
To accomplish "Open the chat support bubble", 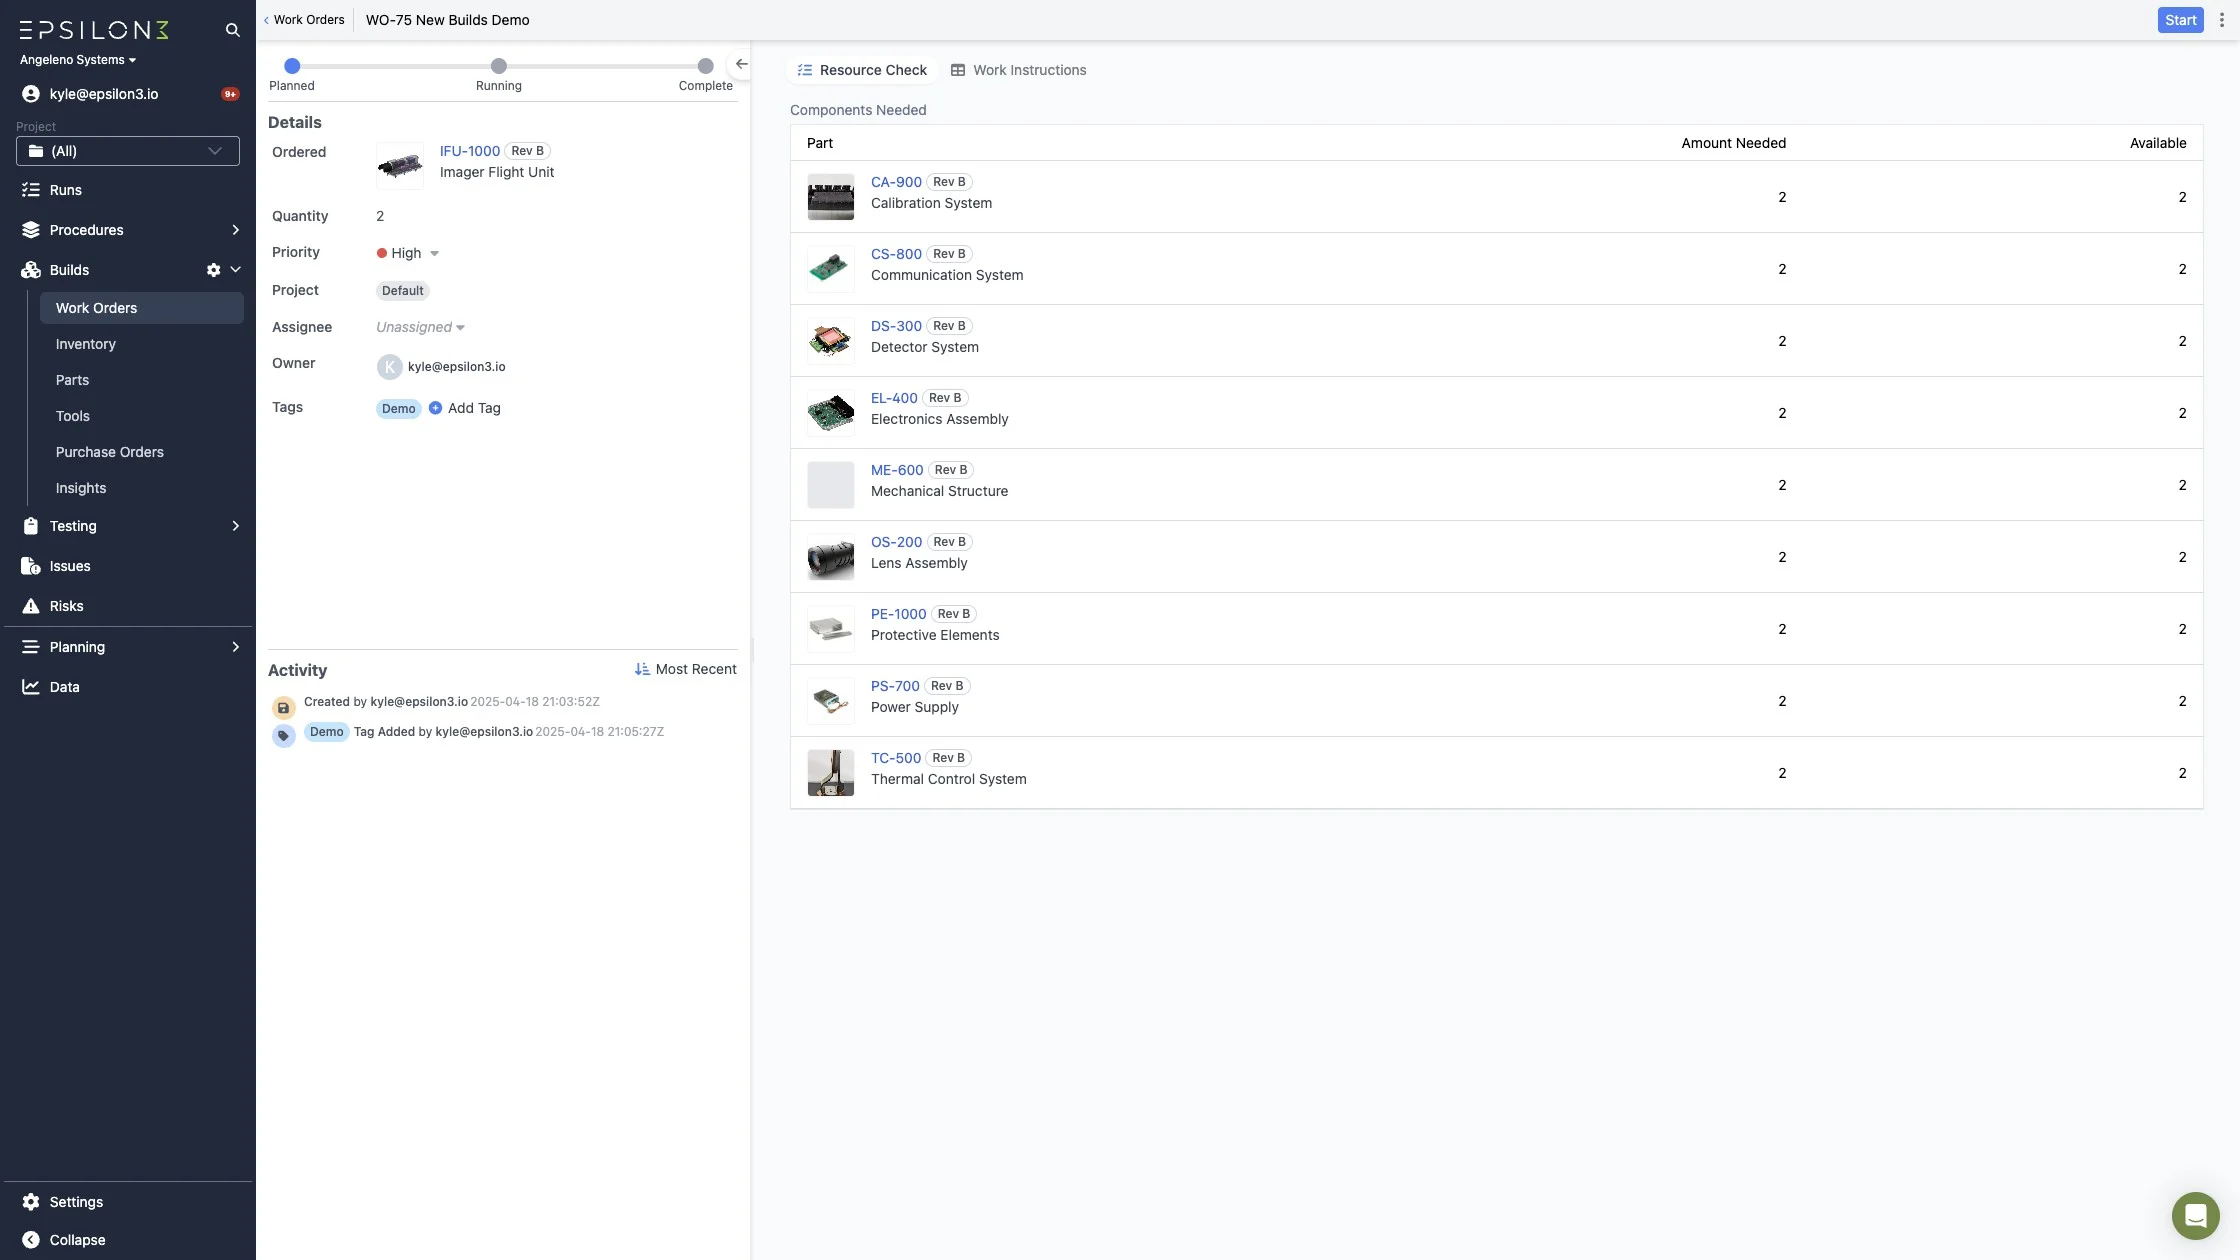I will (2195, 1215).
